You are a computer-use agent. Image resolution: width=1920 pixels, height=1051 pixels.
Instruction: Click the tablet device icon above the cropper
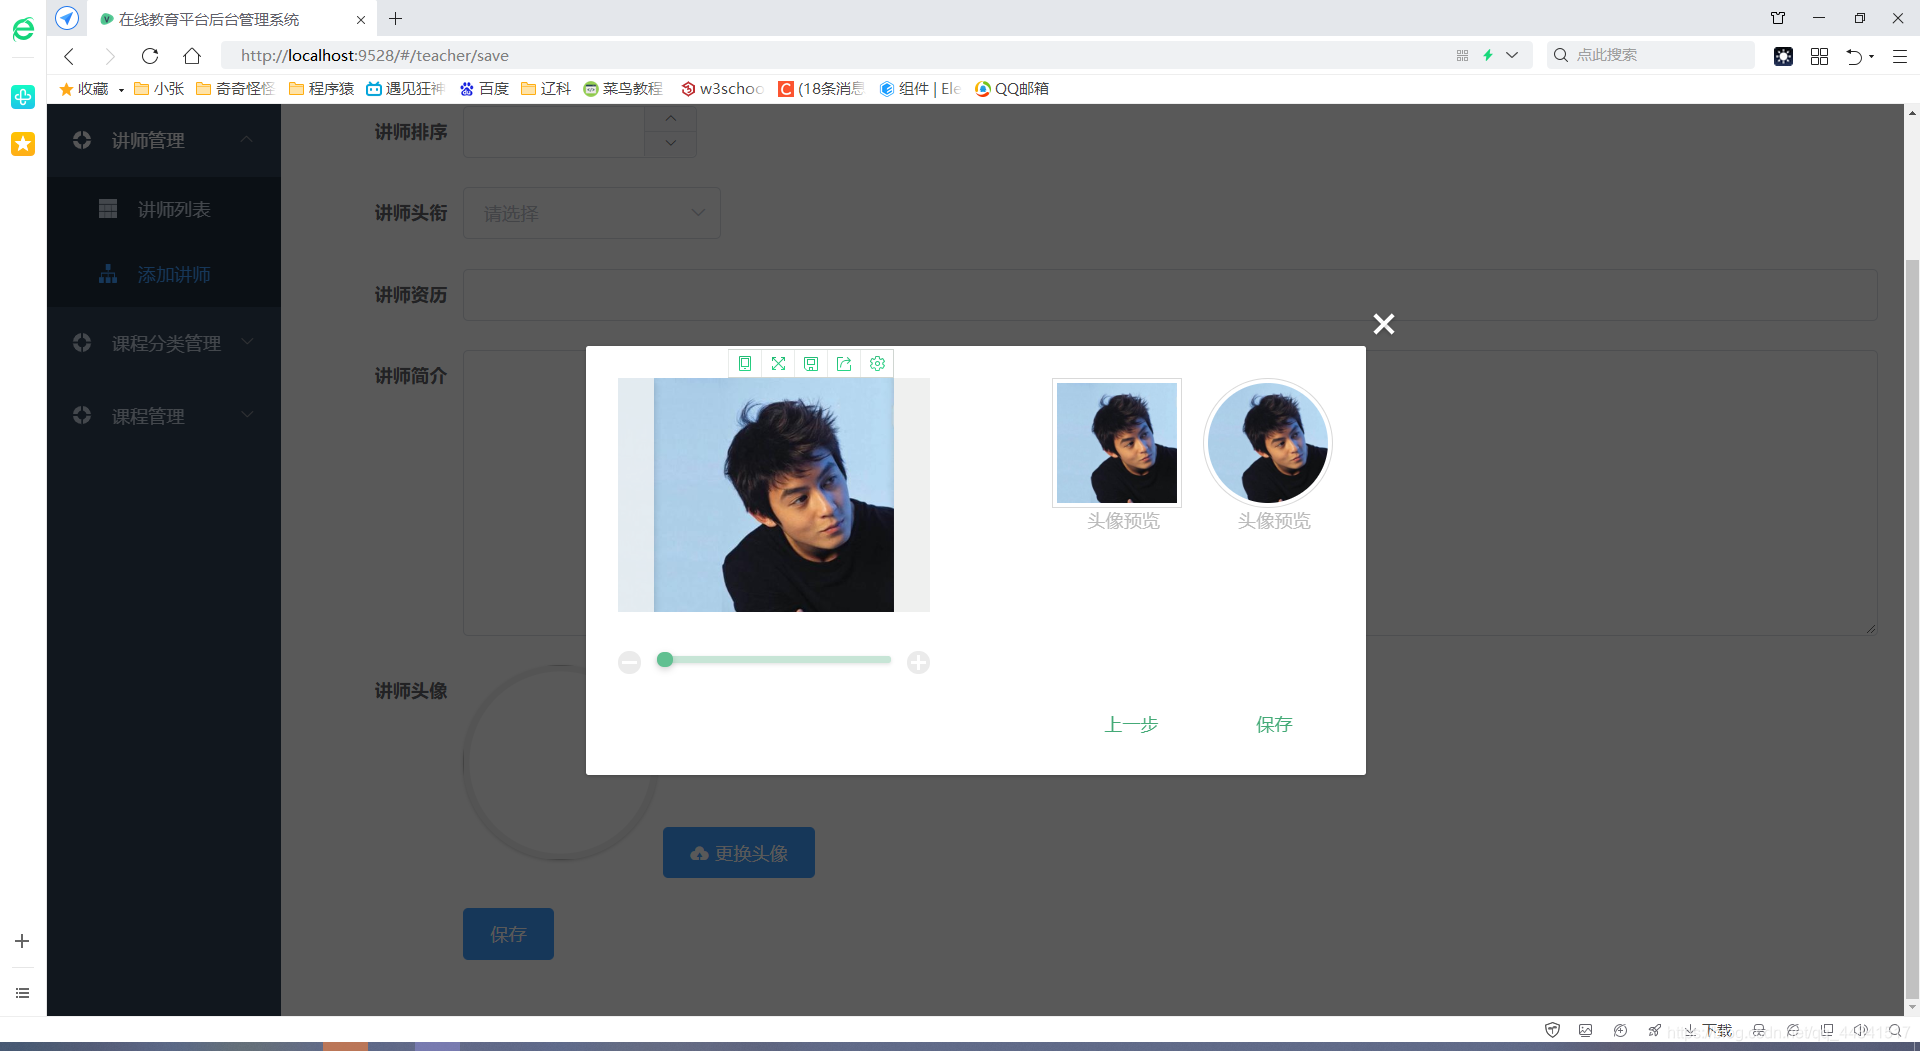tap(745, 364)
